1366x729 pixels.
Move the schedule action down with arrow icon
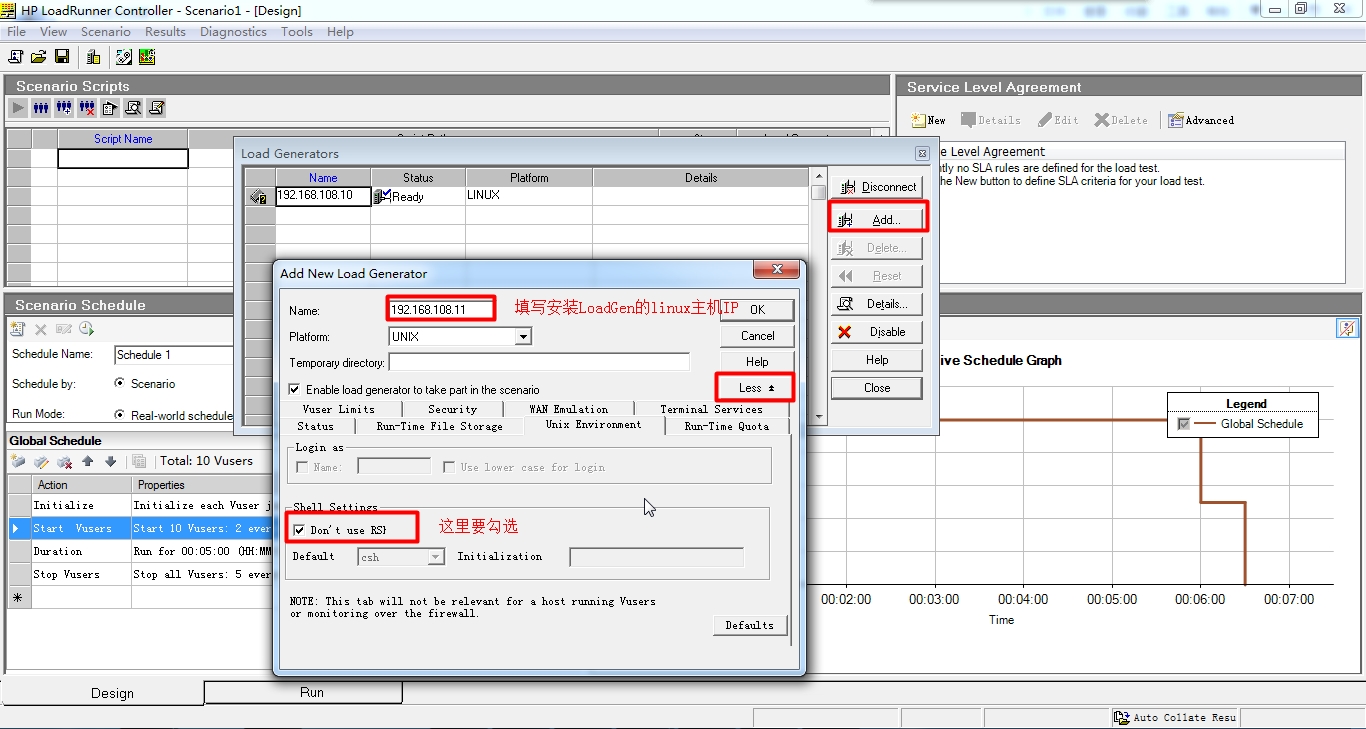111,462
